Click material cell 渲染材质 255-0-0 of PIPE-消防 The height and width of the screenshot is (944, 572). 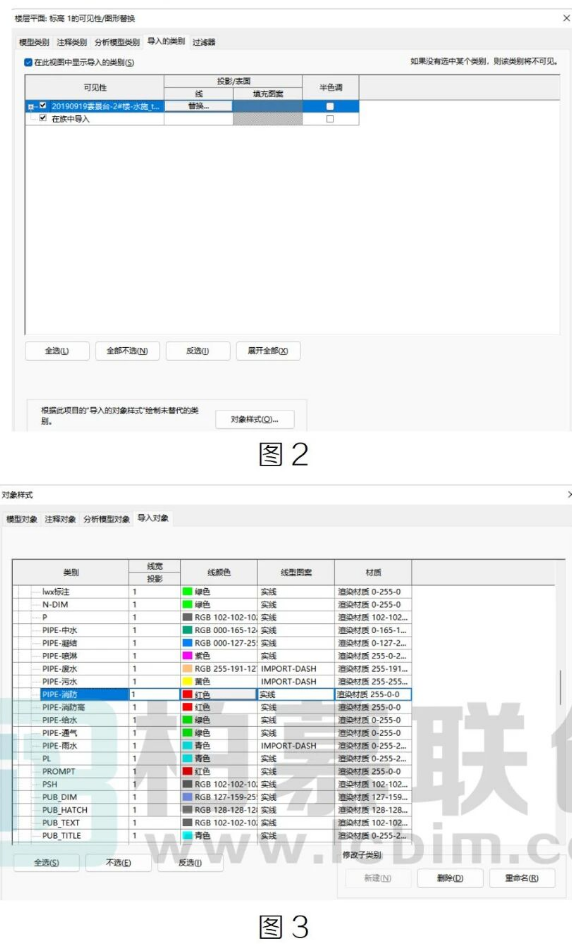click(373, 694)
